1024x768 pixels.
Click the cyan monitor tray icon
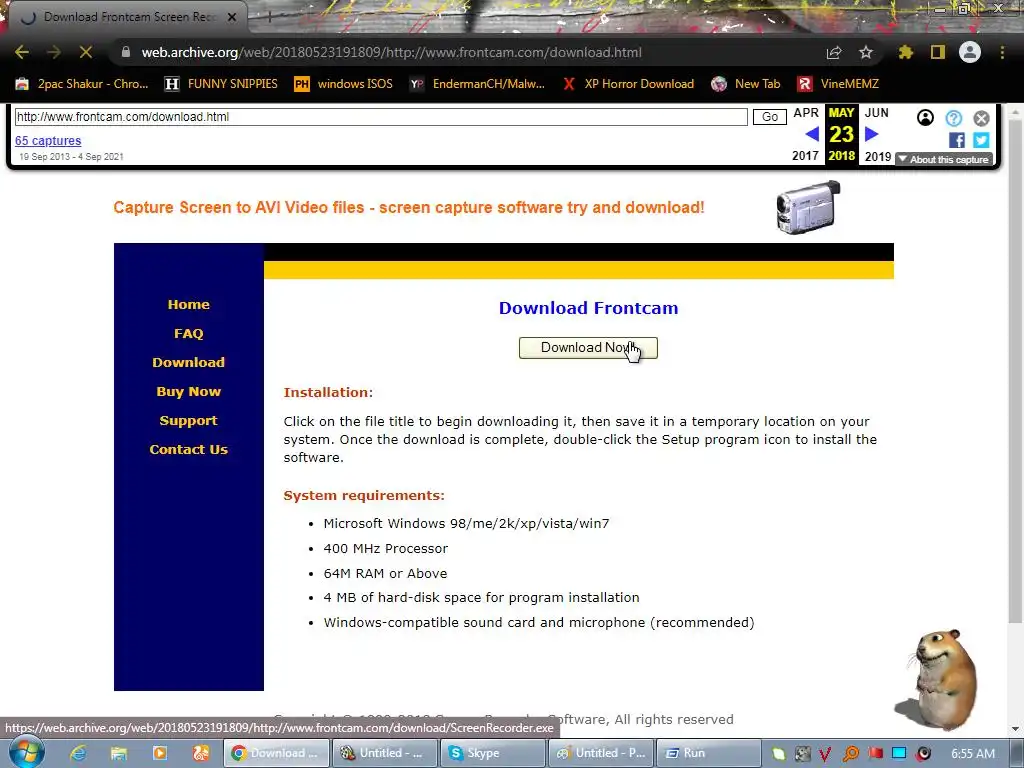tap(899, 753)
